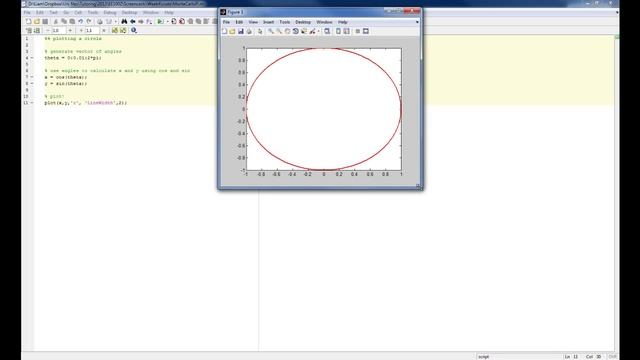Cut selected text in the editor toolbar
This screenshot has height=360, width=640.
(x=56, y=21)
